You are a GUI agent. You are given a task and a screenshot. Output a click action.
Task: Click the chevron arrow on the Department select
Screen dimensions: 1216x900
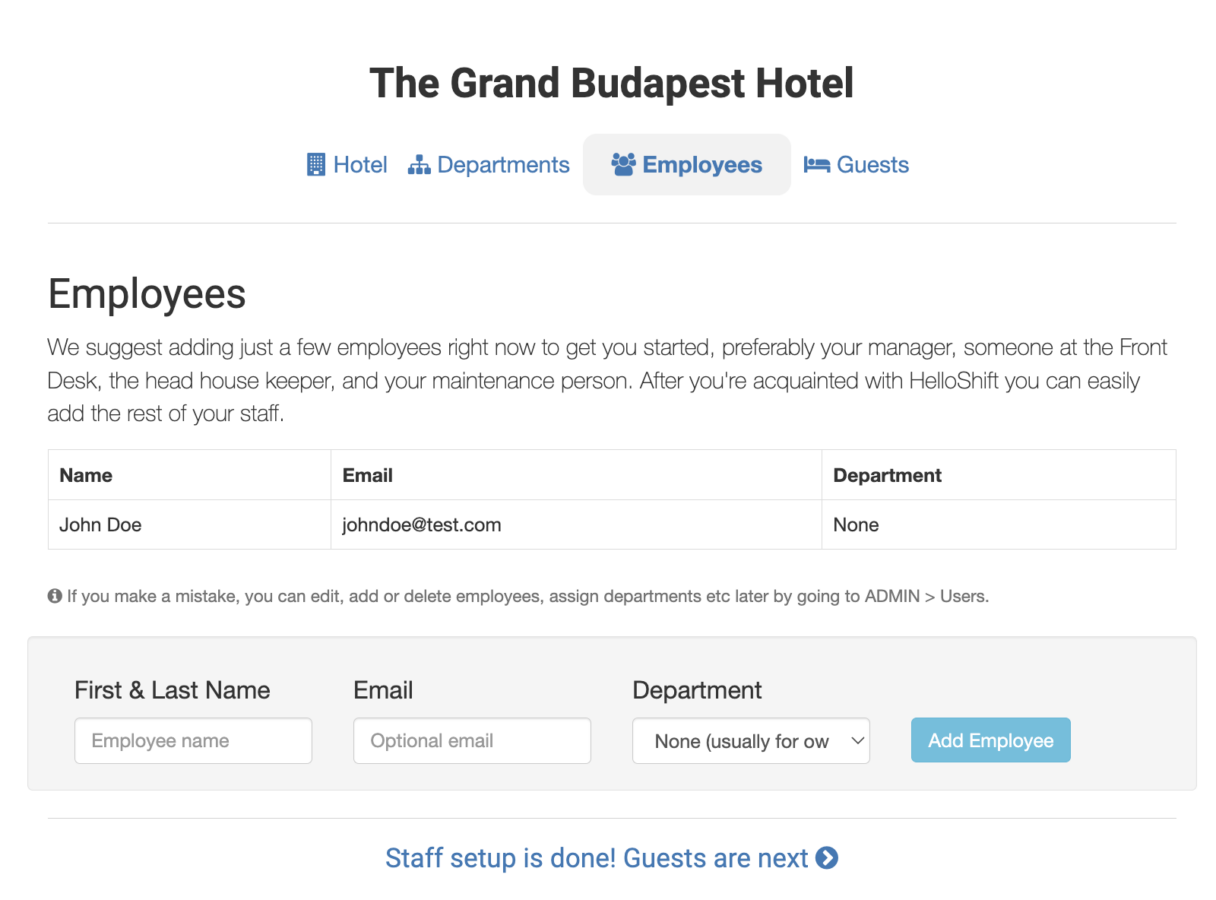(856, 741)
